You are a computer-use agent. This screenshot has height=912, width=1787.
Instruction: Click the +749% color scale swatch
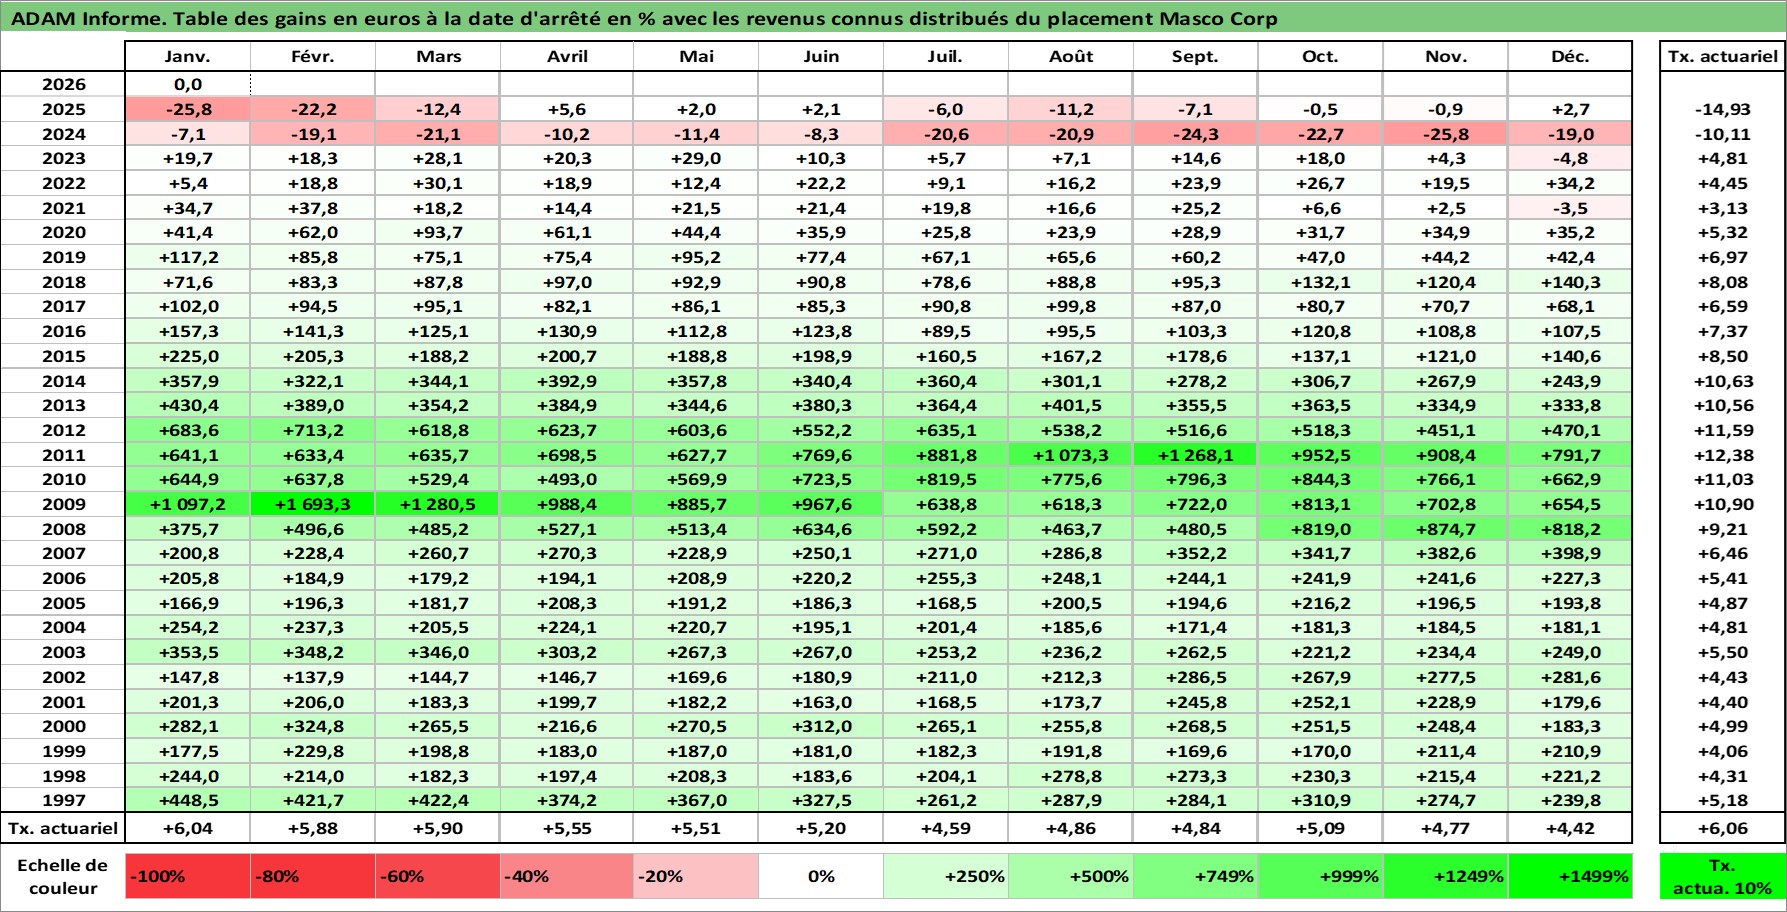tap(1196, 876)
